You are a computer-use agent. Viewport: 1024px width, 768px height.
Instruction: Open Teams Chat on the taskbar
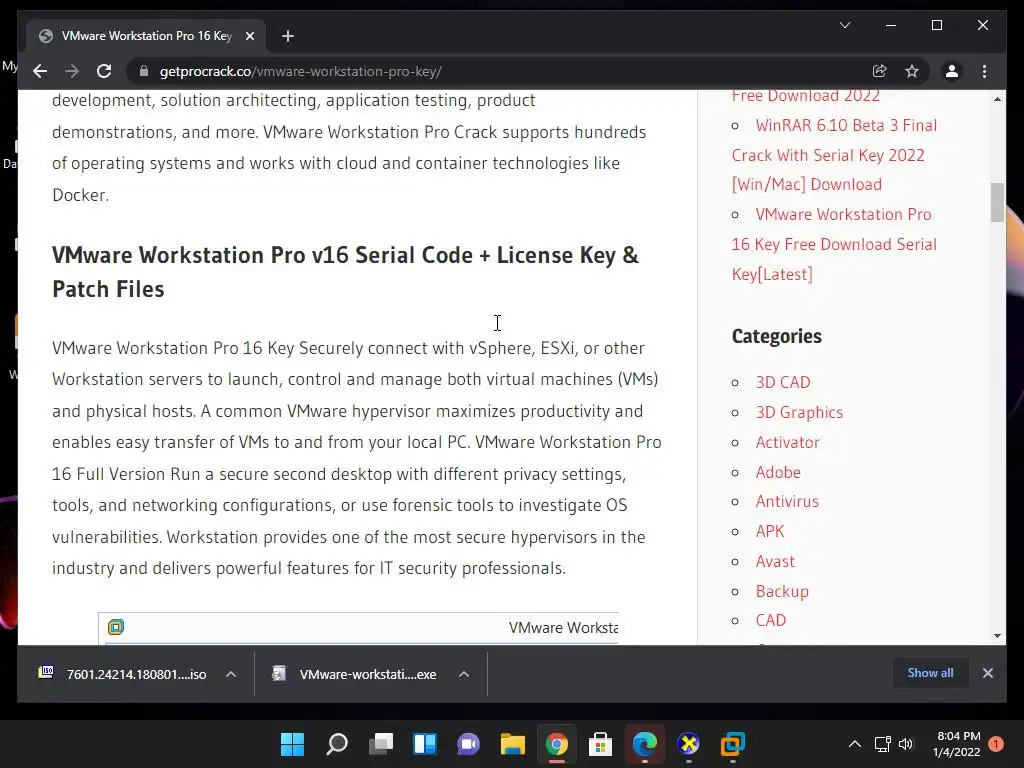pyautogui.click(x=468, y=744)
